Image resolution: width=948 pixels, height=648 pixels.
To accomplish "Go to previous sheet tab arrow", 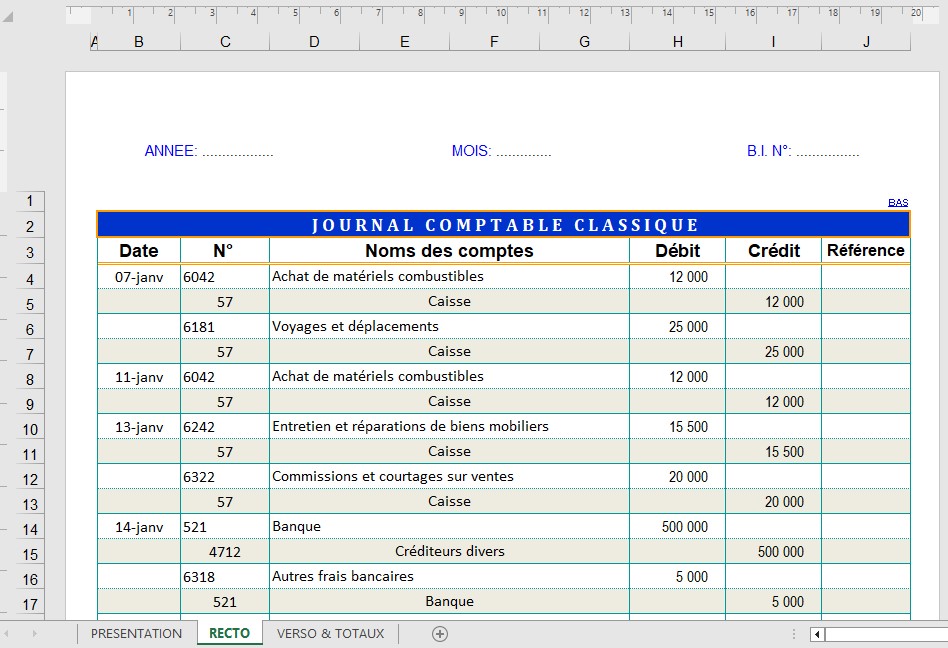I will (7, 633).
